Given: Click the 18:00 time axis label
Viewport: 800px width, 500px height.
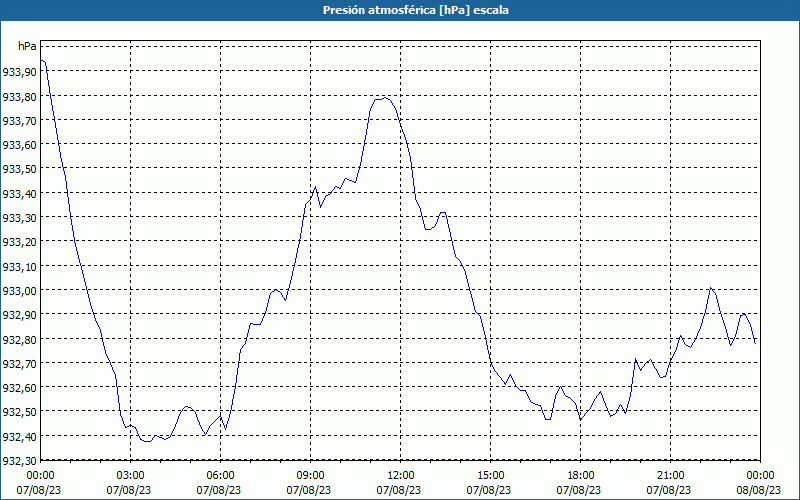Looking at the screenshot, I should click(581, 476).
